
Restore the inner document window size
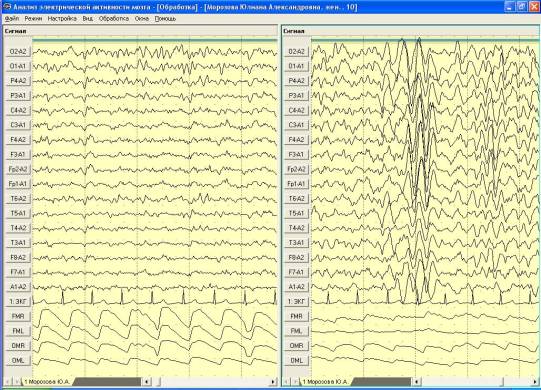[x=522, y=7]
